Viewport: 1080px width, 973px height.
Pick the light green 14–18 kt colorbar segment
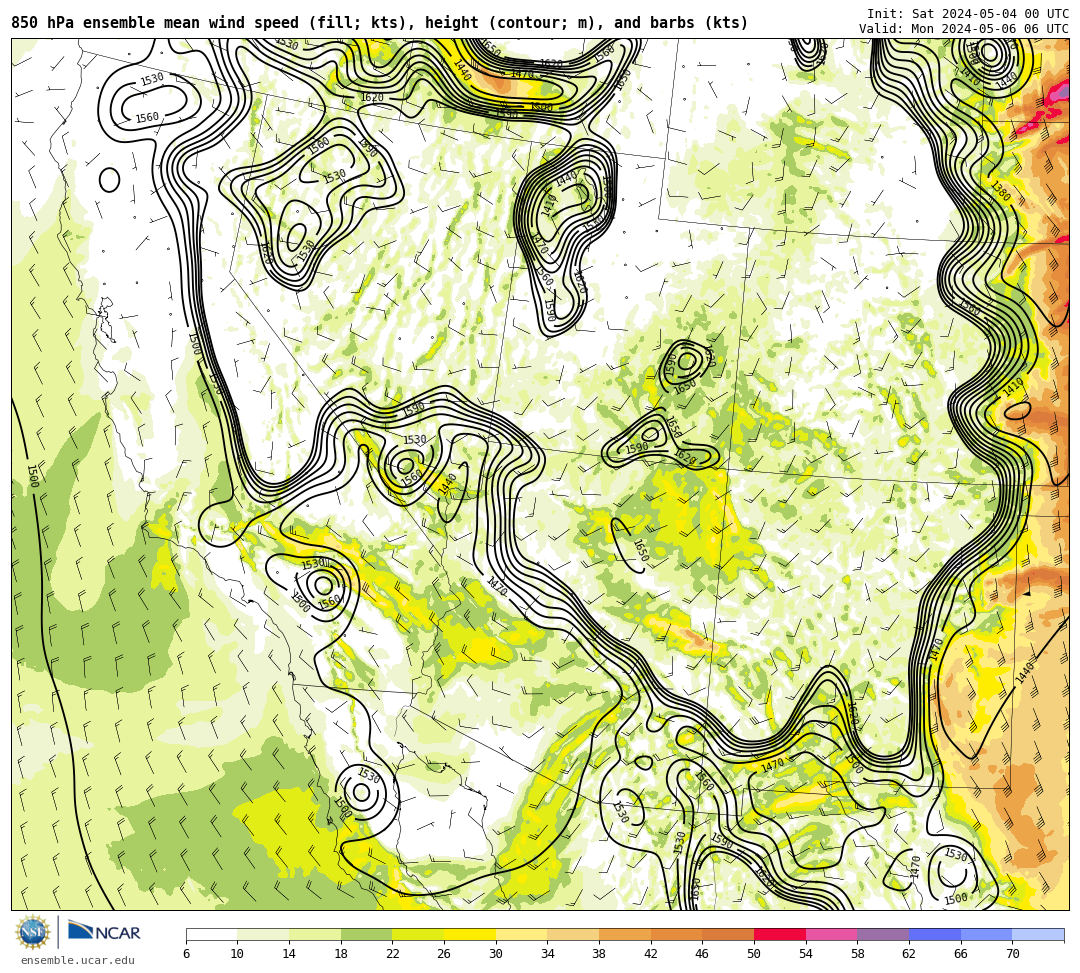[315, 934]
